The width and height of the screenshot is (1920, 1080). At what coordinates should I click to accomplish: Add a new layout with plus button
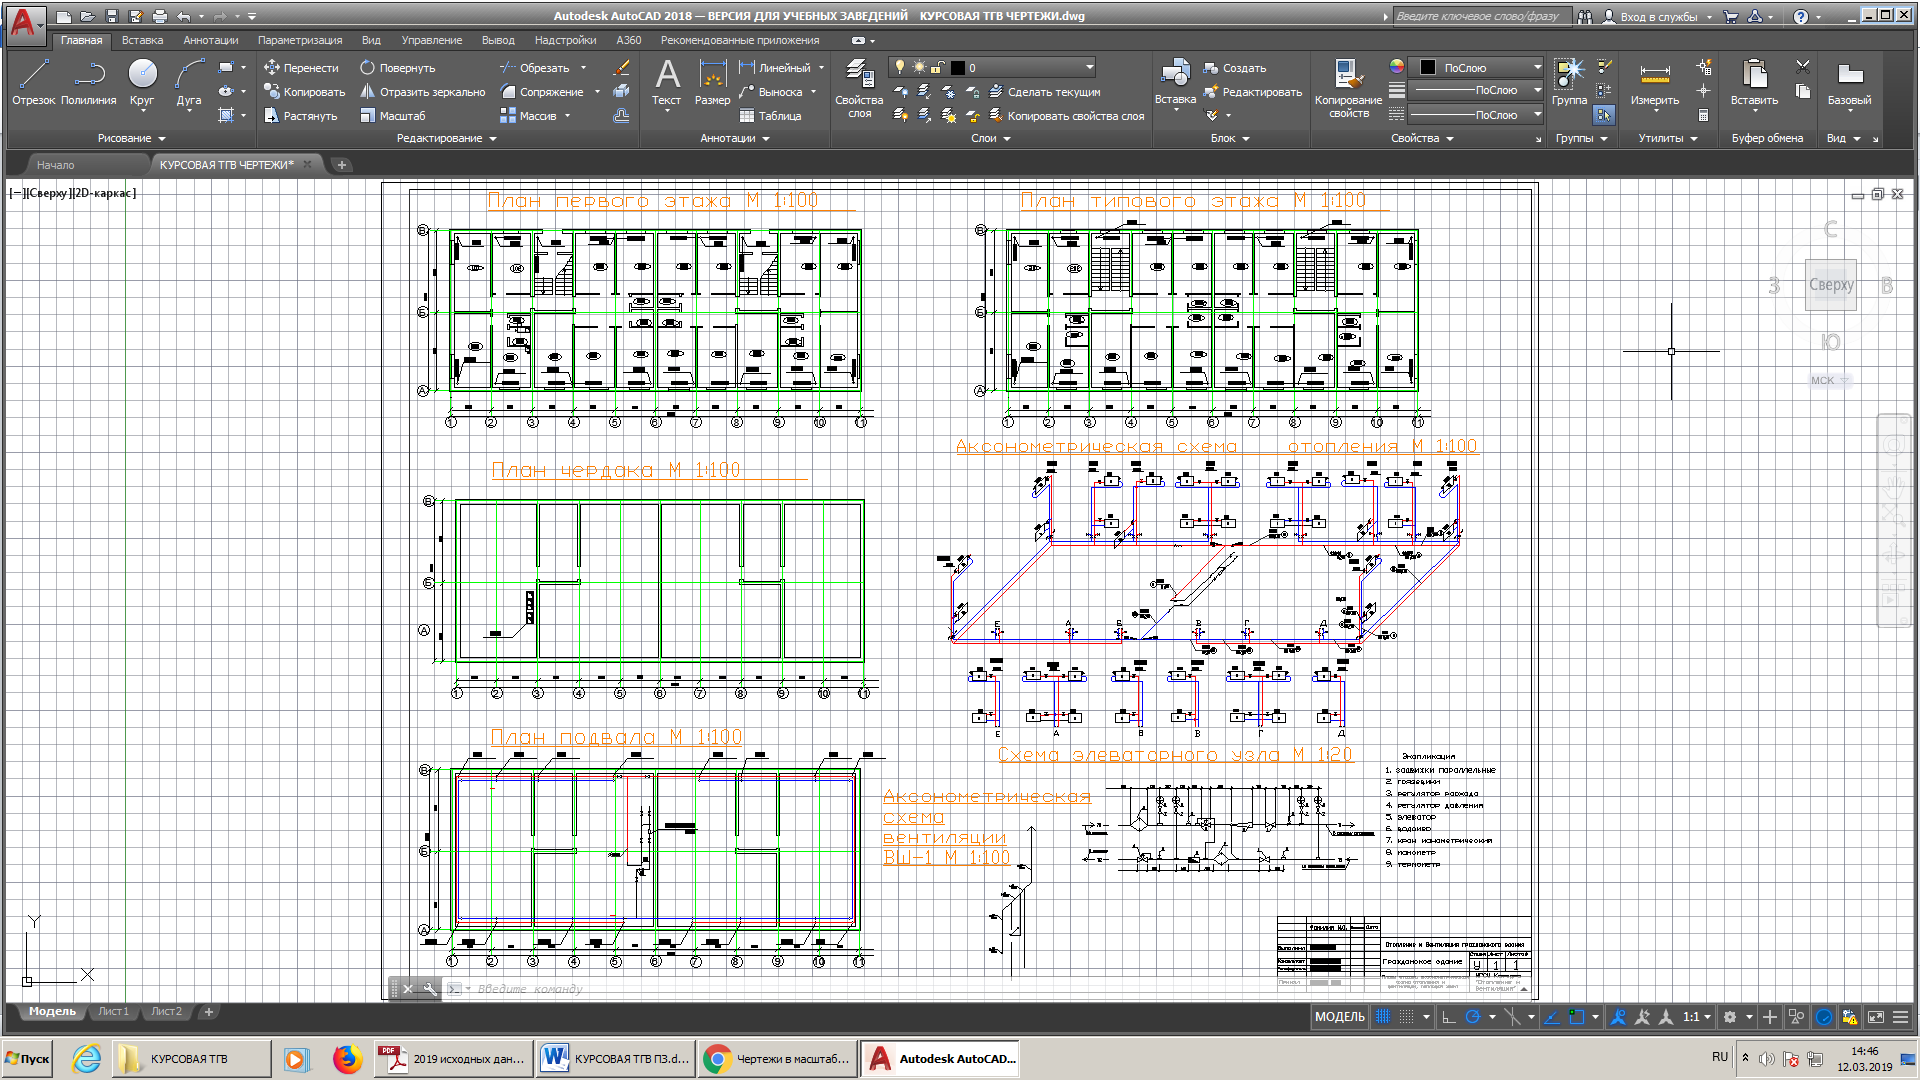click(208, 1012)
